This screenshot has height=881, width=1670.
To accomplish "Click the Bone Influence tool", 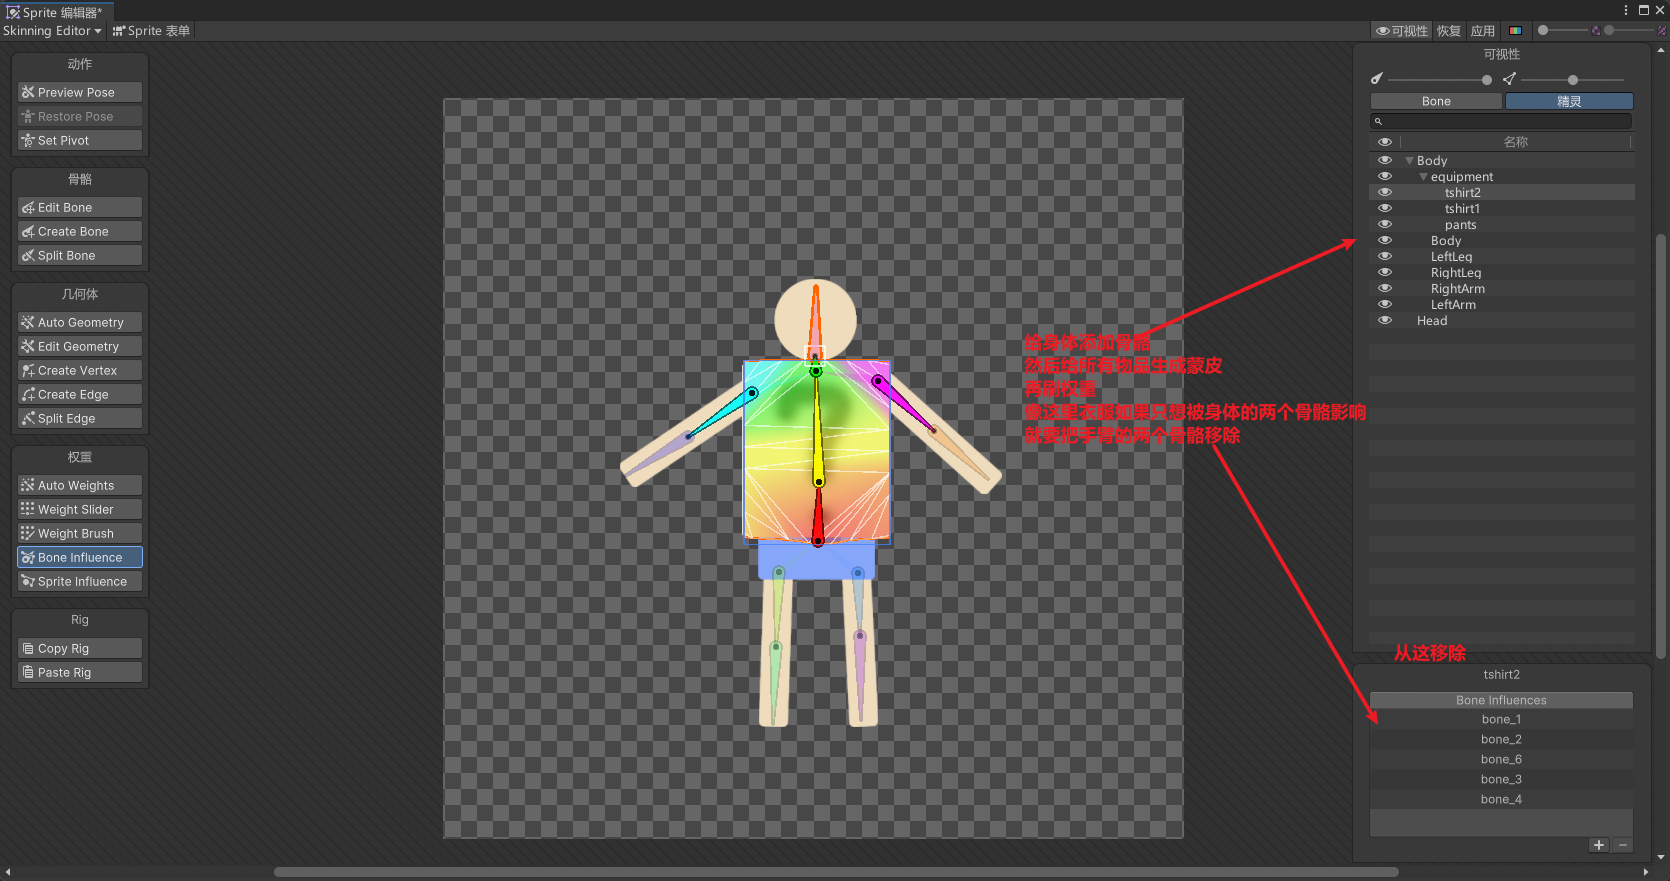I will pos(80,557).
